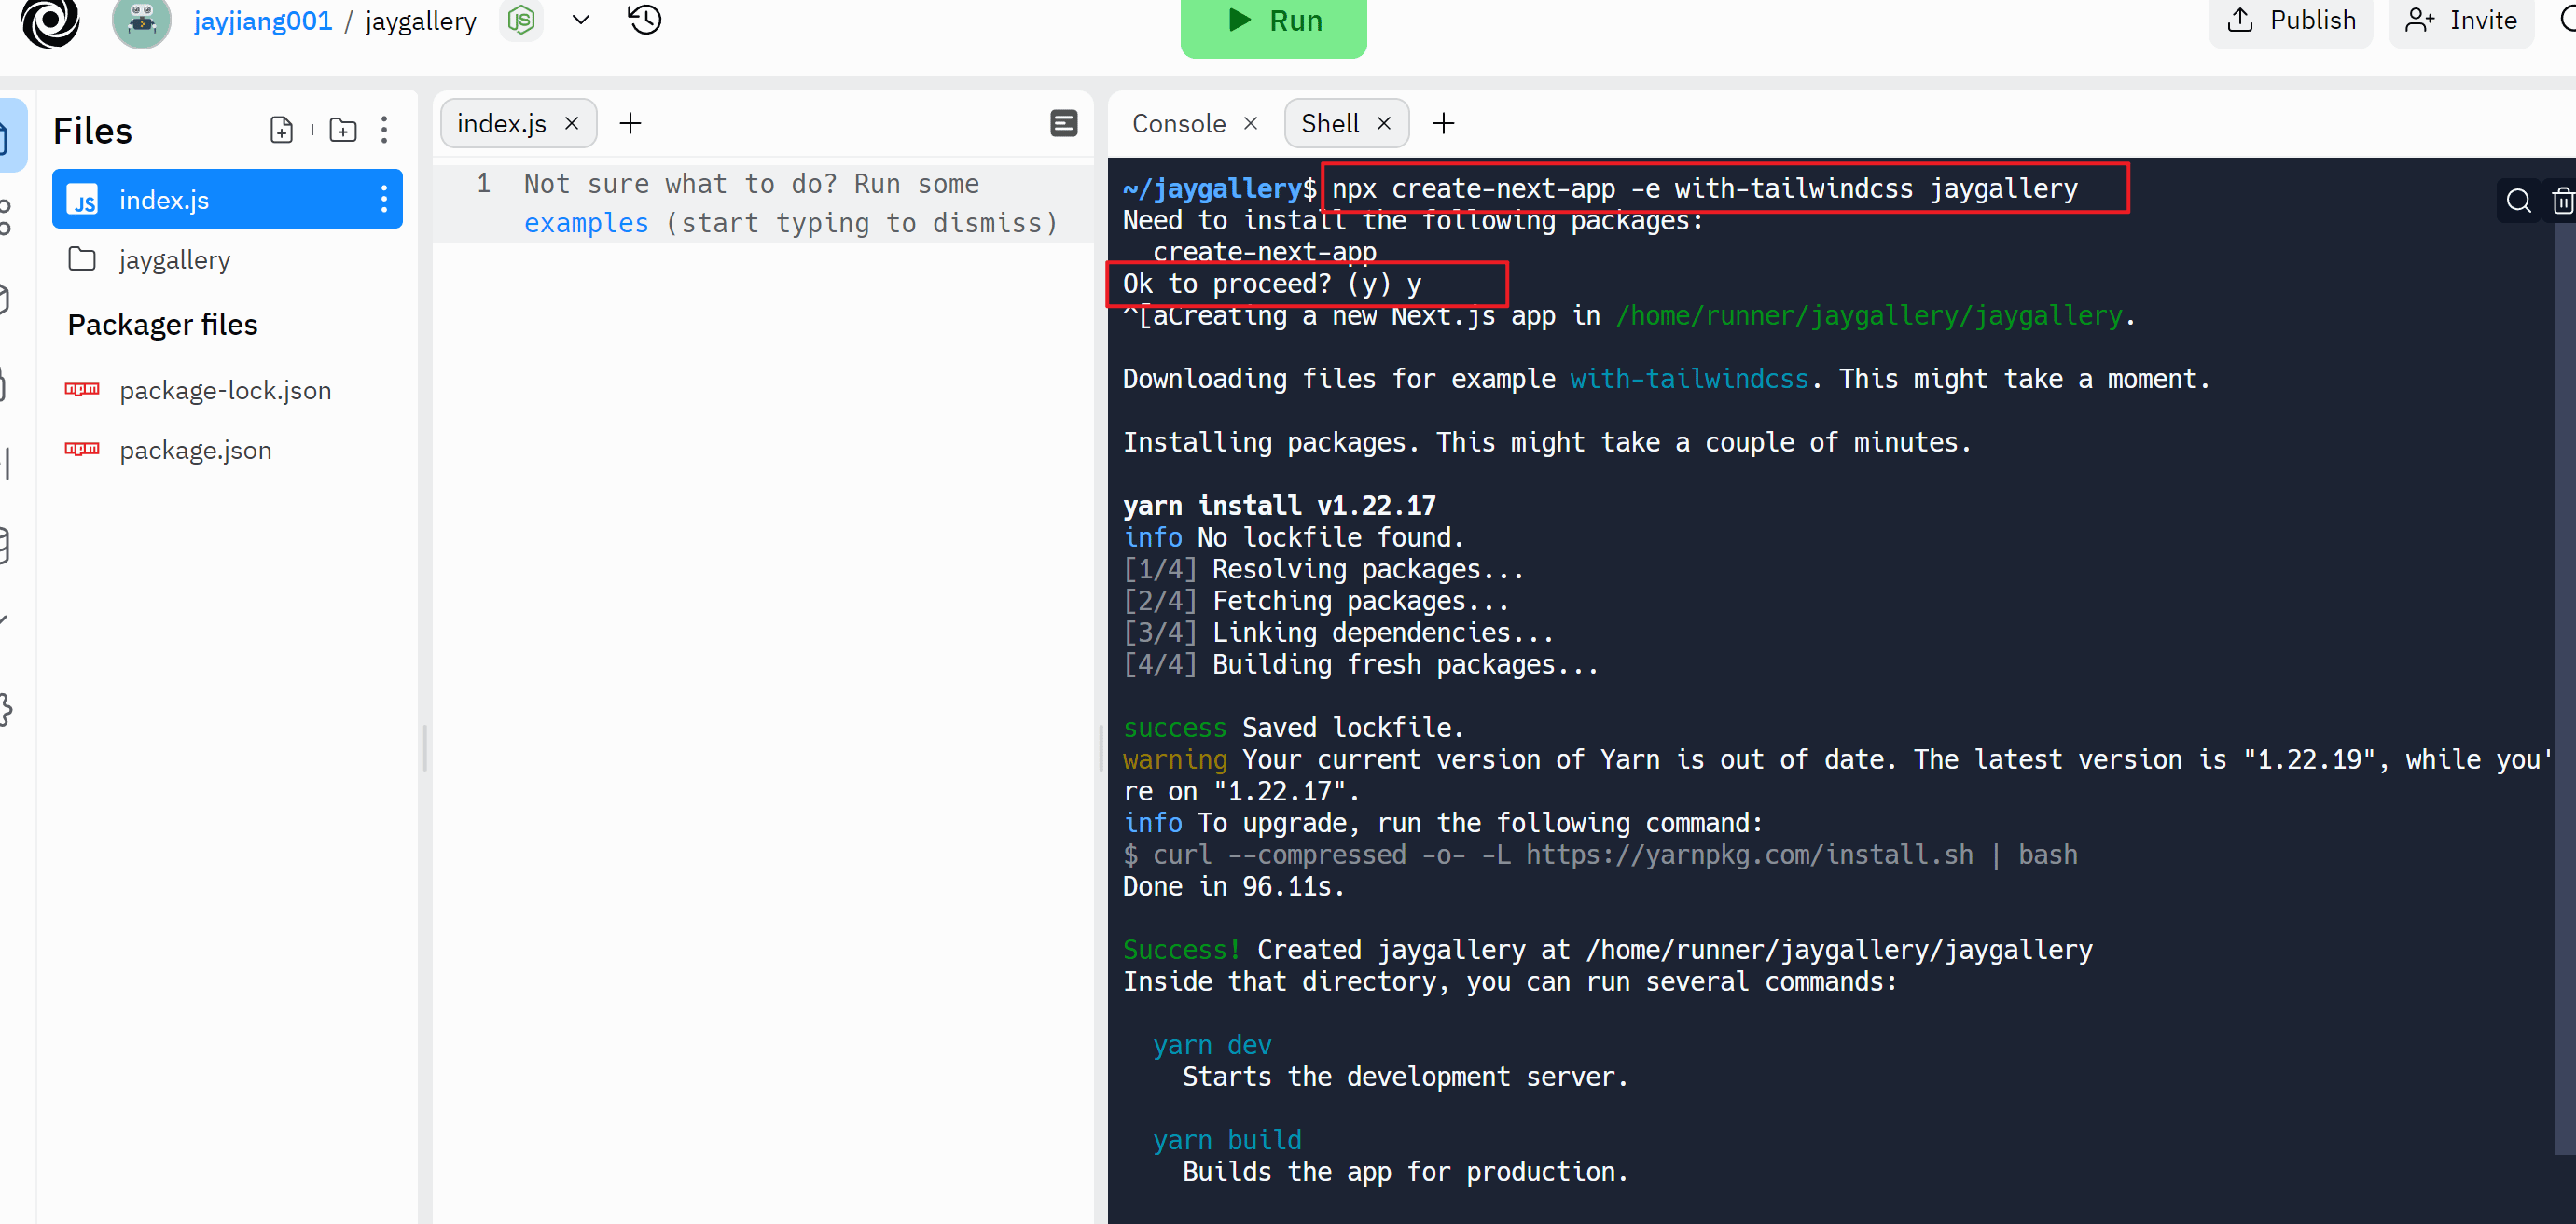Open package.json in Packager files
This screenshot has width=2576, height=1224.
(x=195, y=450)
